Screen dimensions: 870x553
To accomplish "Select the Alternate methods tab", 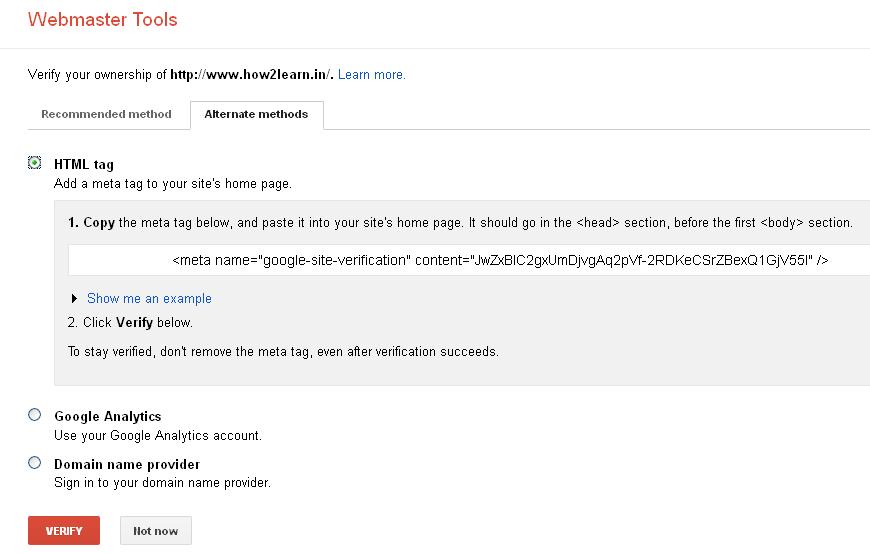I will pos(256,114).
